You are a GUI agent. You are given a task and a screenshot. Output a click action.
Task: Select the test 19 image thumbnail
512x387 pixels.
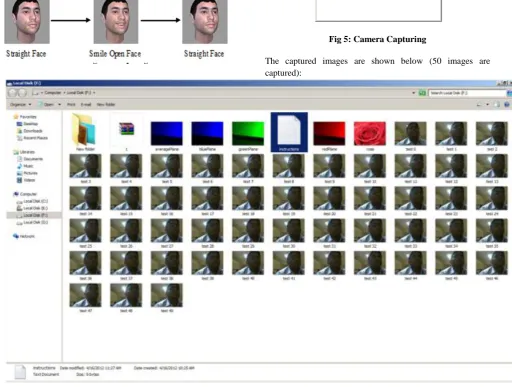tap(289, 198)
